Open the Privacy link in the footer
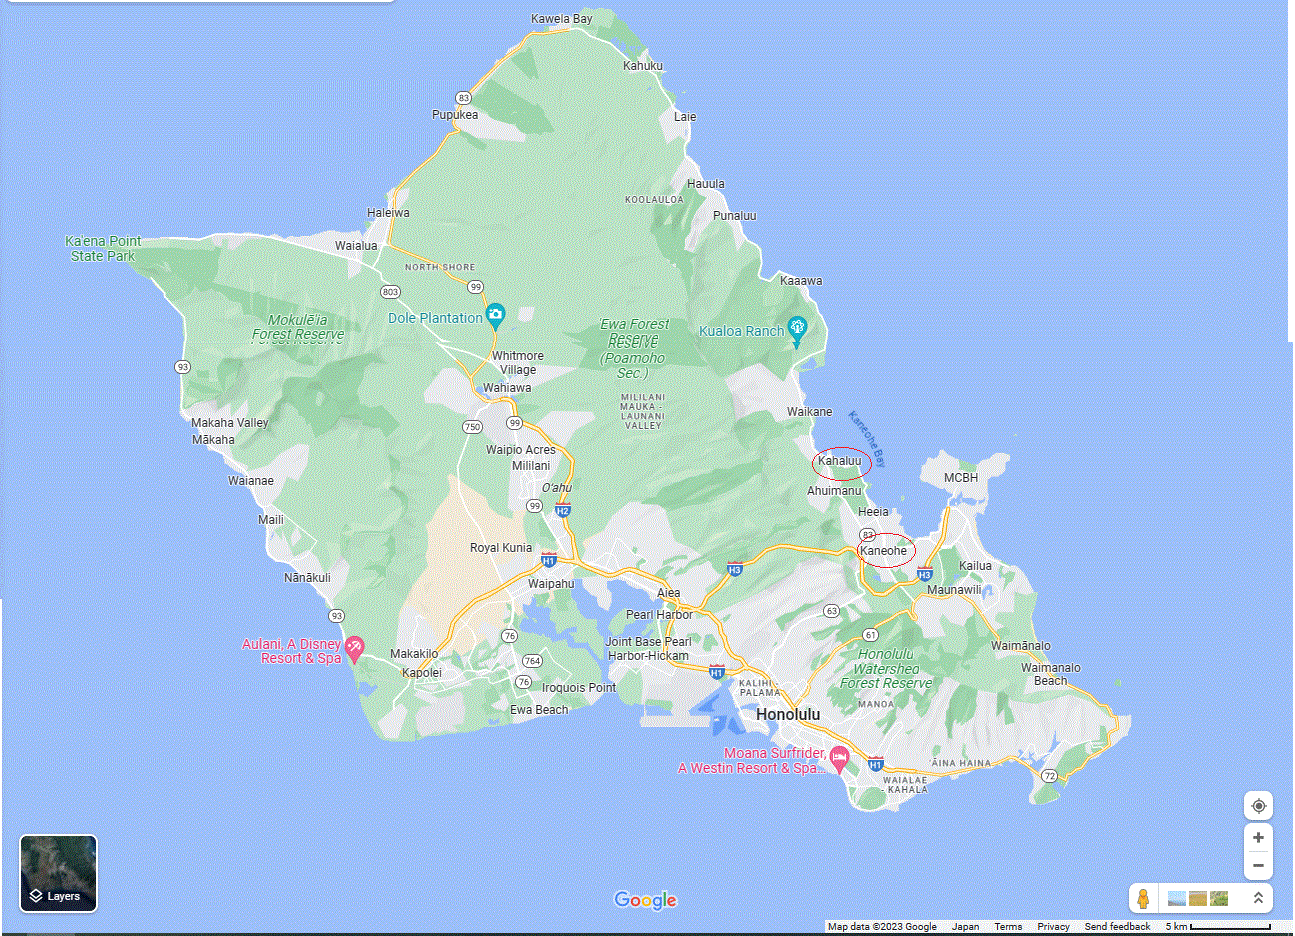 1053,927
